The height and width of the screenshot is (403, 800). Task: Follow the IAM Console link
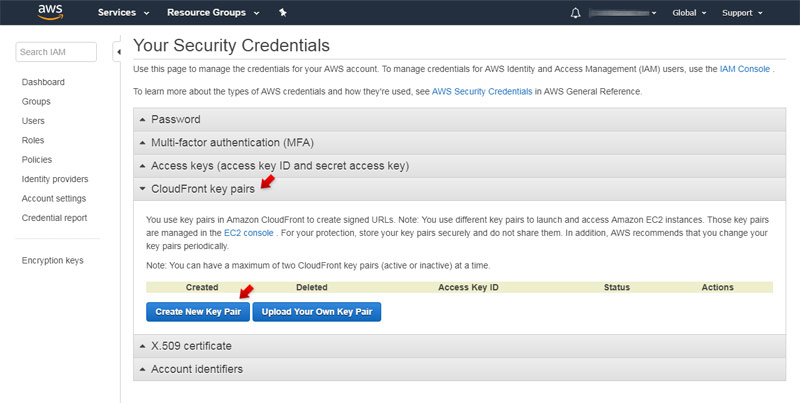click(744, 69)
